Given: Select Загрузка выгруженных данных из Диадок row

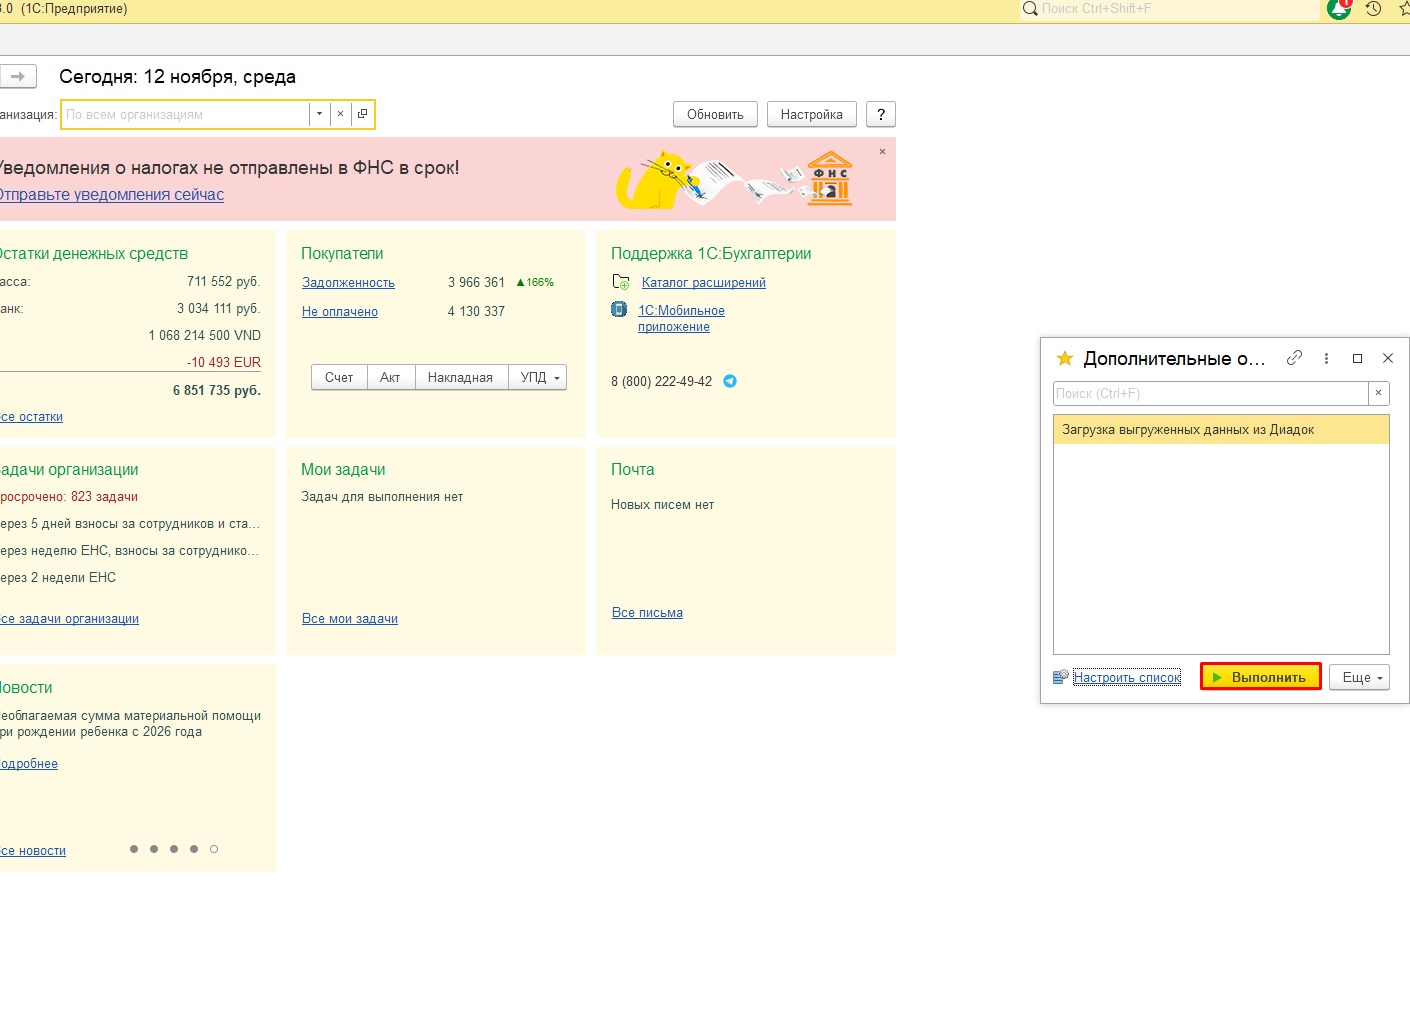Looking at the screenshot, I should [1221, 430].
